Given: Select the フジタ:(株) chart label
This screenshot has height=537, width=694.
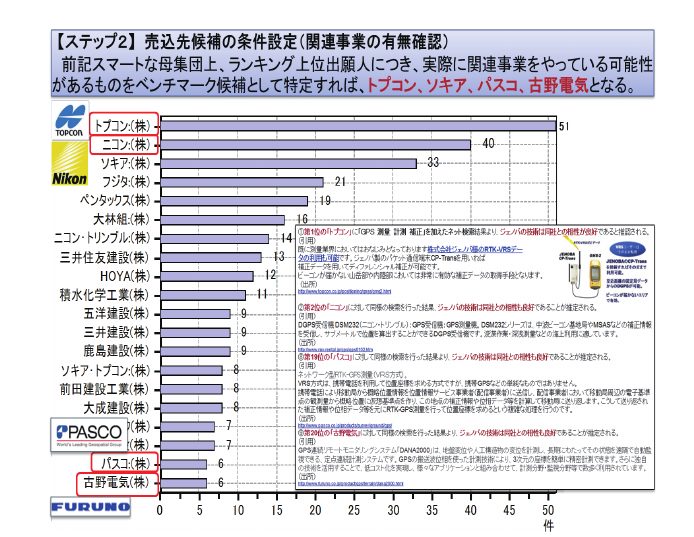Looking at the screenshot, I should (126, 182).
